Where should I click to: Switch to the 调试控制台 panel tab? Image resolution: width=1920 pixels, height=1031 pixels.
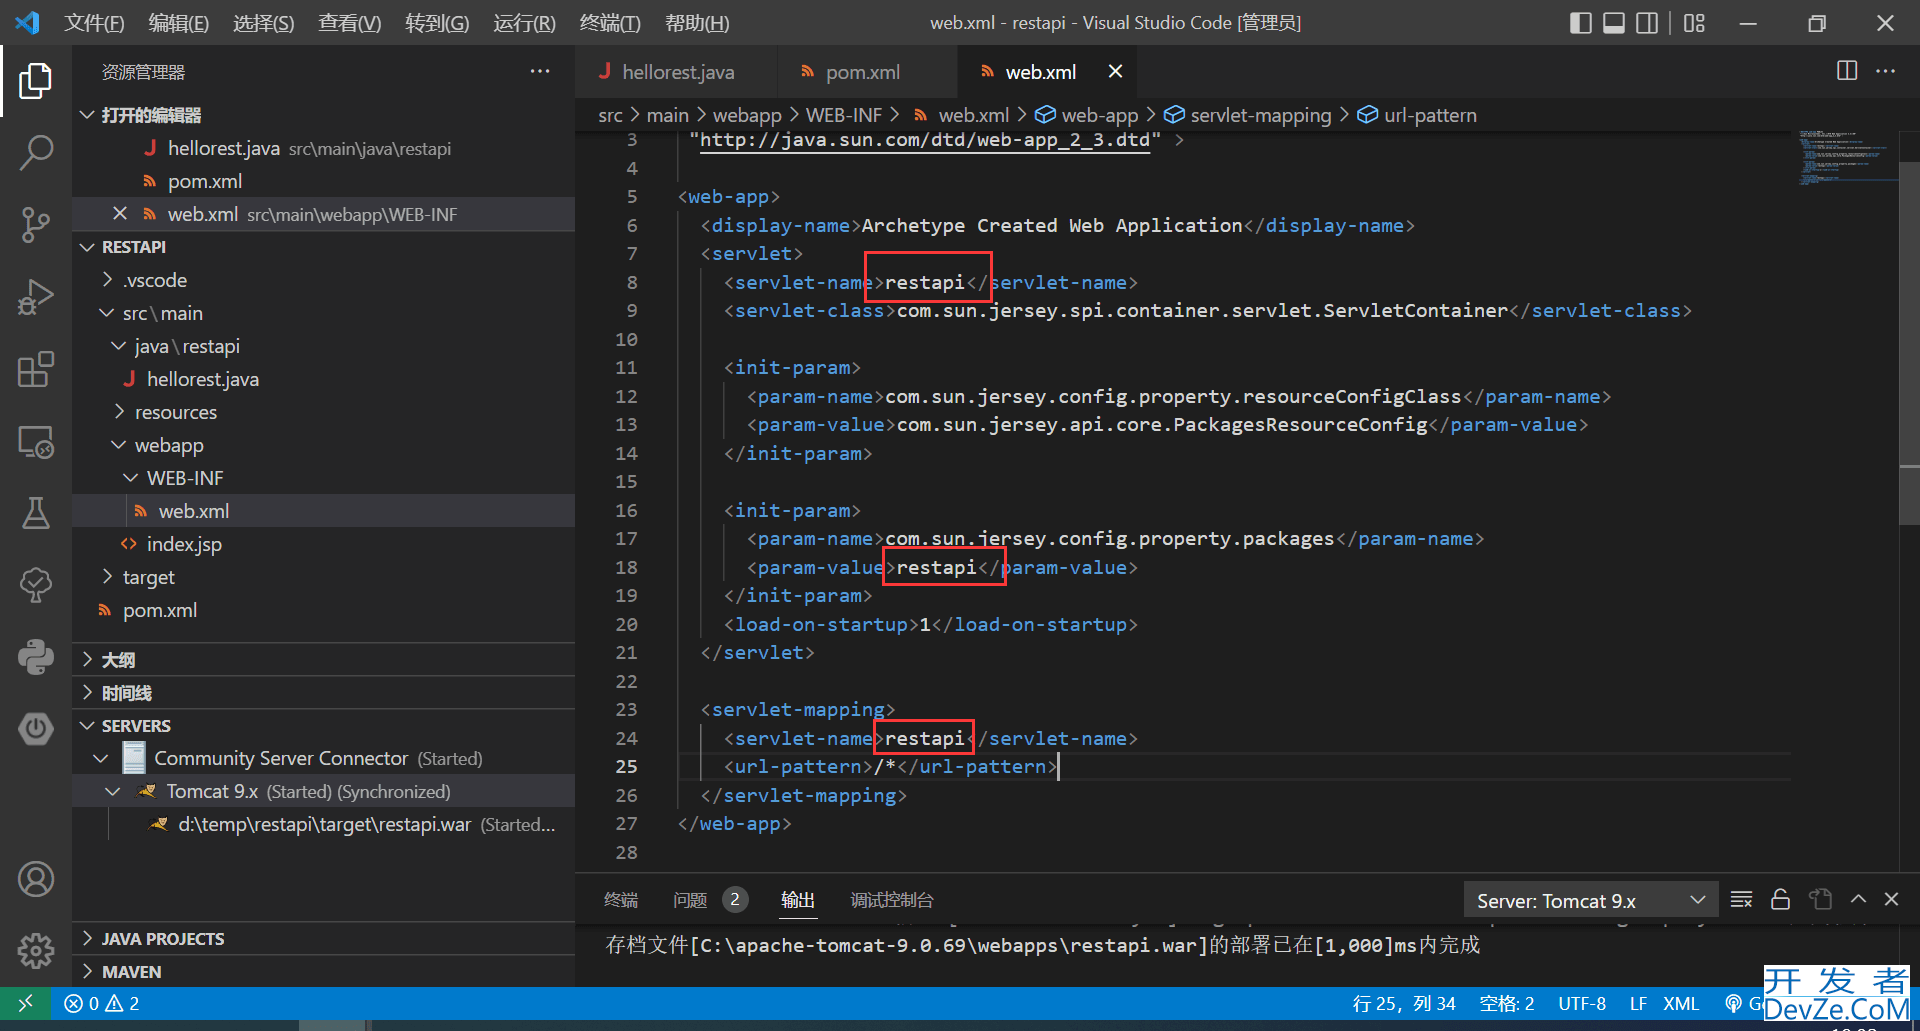pyautogui.click(x=891, y=900)
